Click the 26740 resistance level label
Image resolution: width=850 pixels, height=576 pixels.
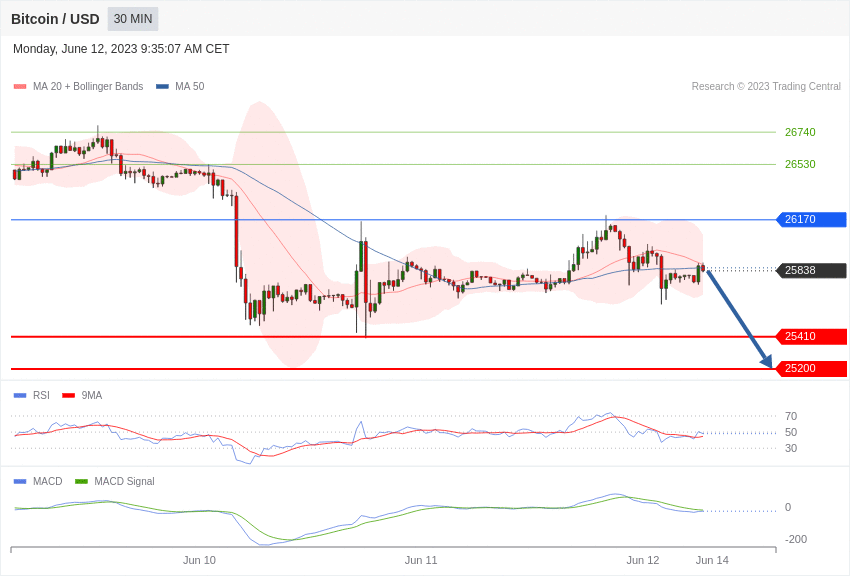[800, 132]
